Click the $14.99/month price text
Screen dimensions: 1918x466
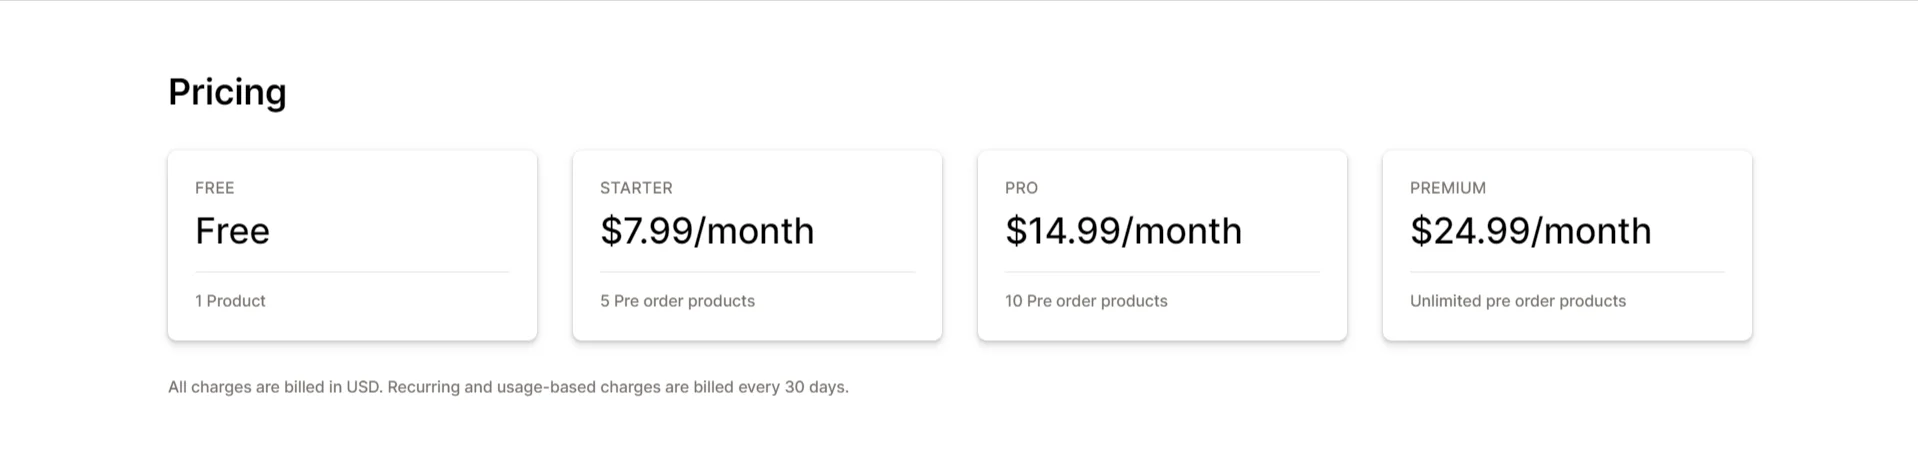(x=1123, y=231)
